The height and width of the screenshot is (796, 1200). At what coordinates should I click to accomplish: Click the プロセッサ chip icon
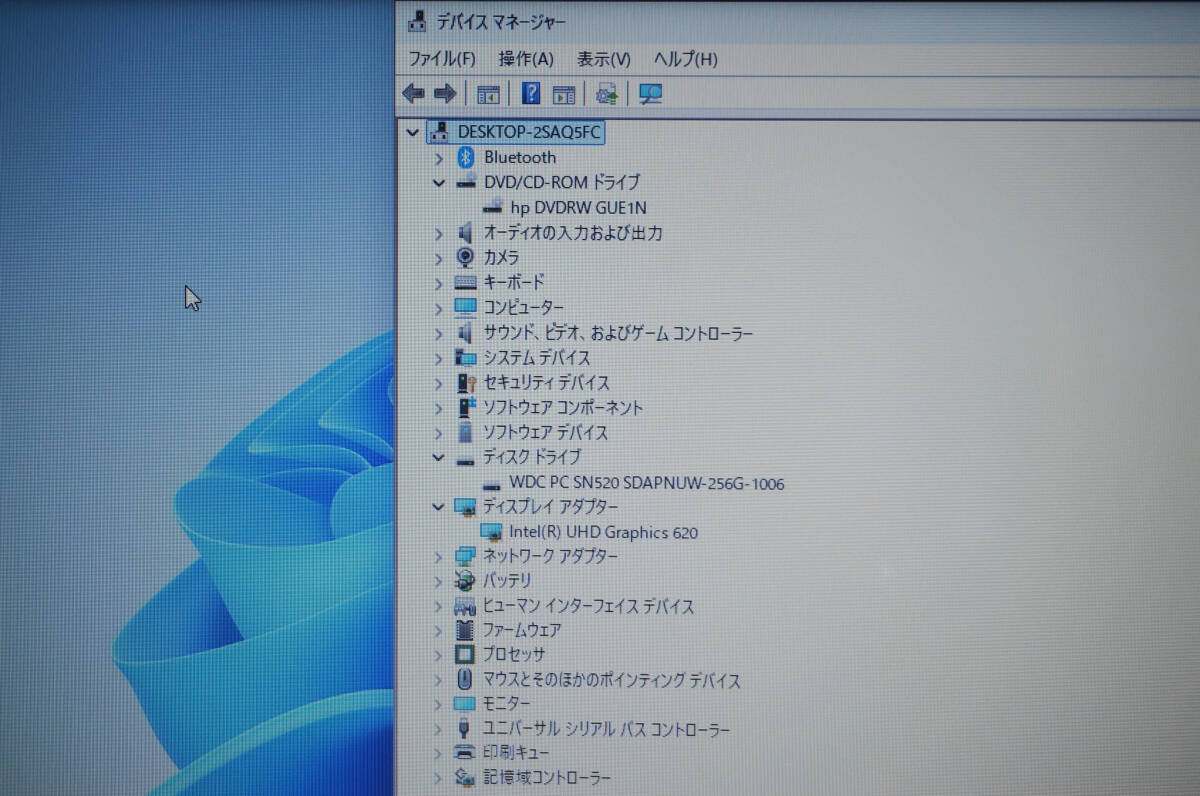point(465,655)
